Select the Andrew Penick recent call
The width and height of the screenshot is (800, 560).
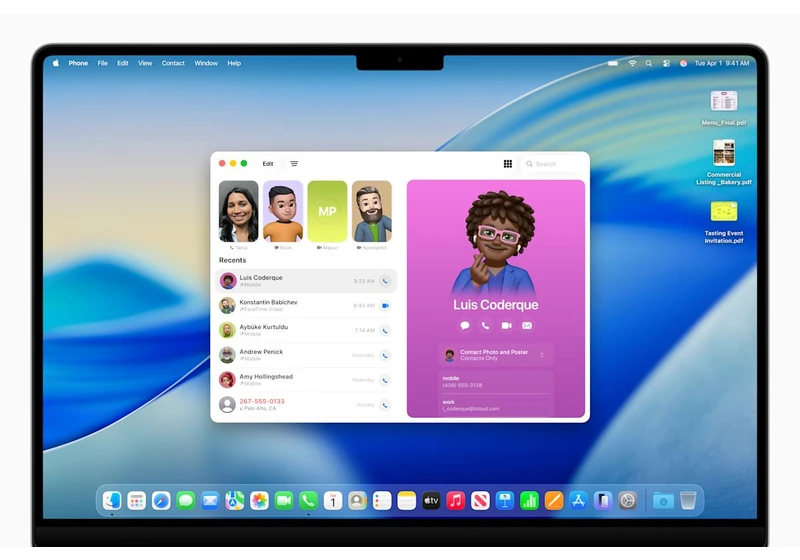click(306, 355)
